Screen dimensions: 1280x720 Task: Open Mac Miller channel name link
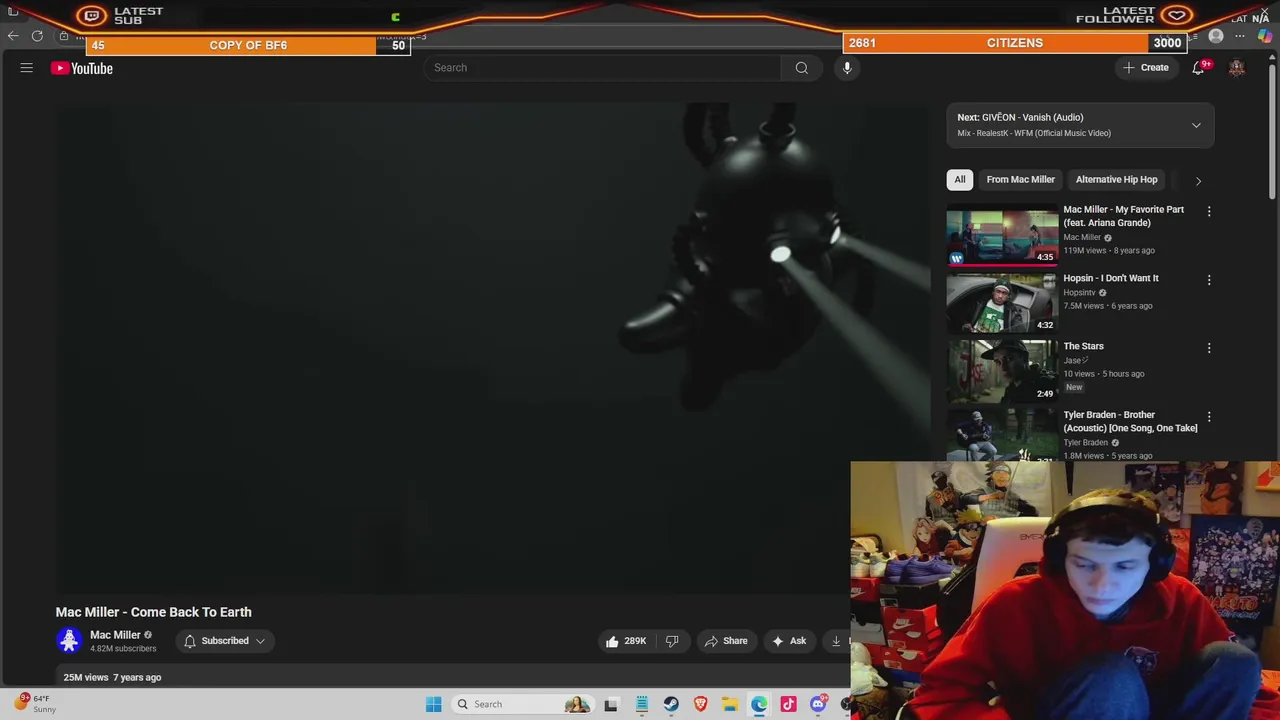[x=115, y=635]
